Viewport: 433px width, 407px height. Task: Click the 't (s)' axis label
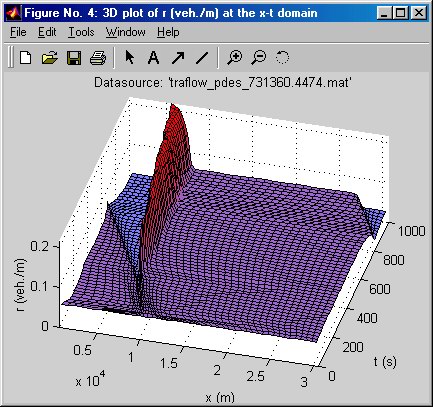coord(385,361)
